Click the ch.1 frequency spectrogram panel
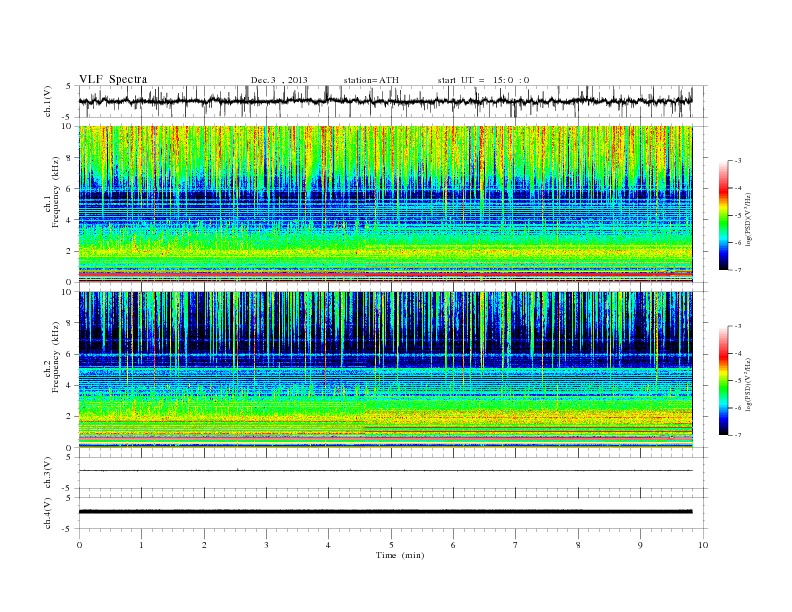The height and width of the screenshot is (612, 792). 386,204
